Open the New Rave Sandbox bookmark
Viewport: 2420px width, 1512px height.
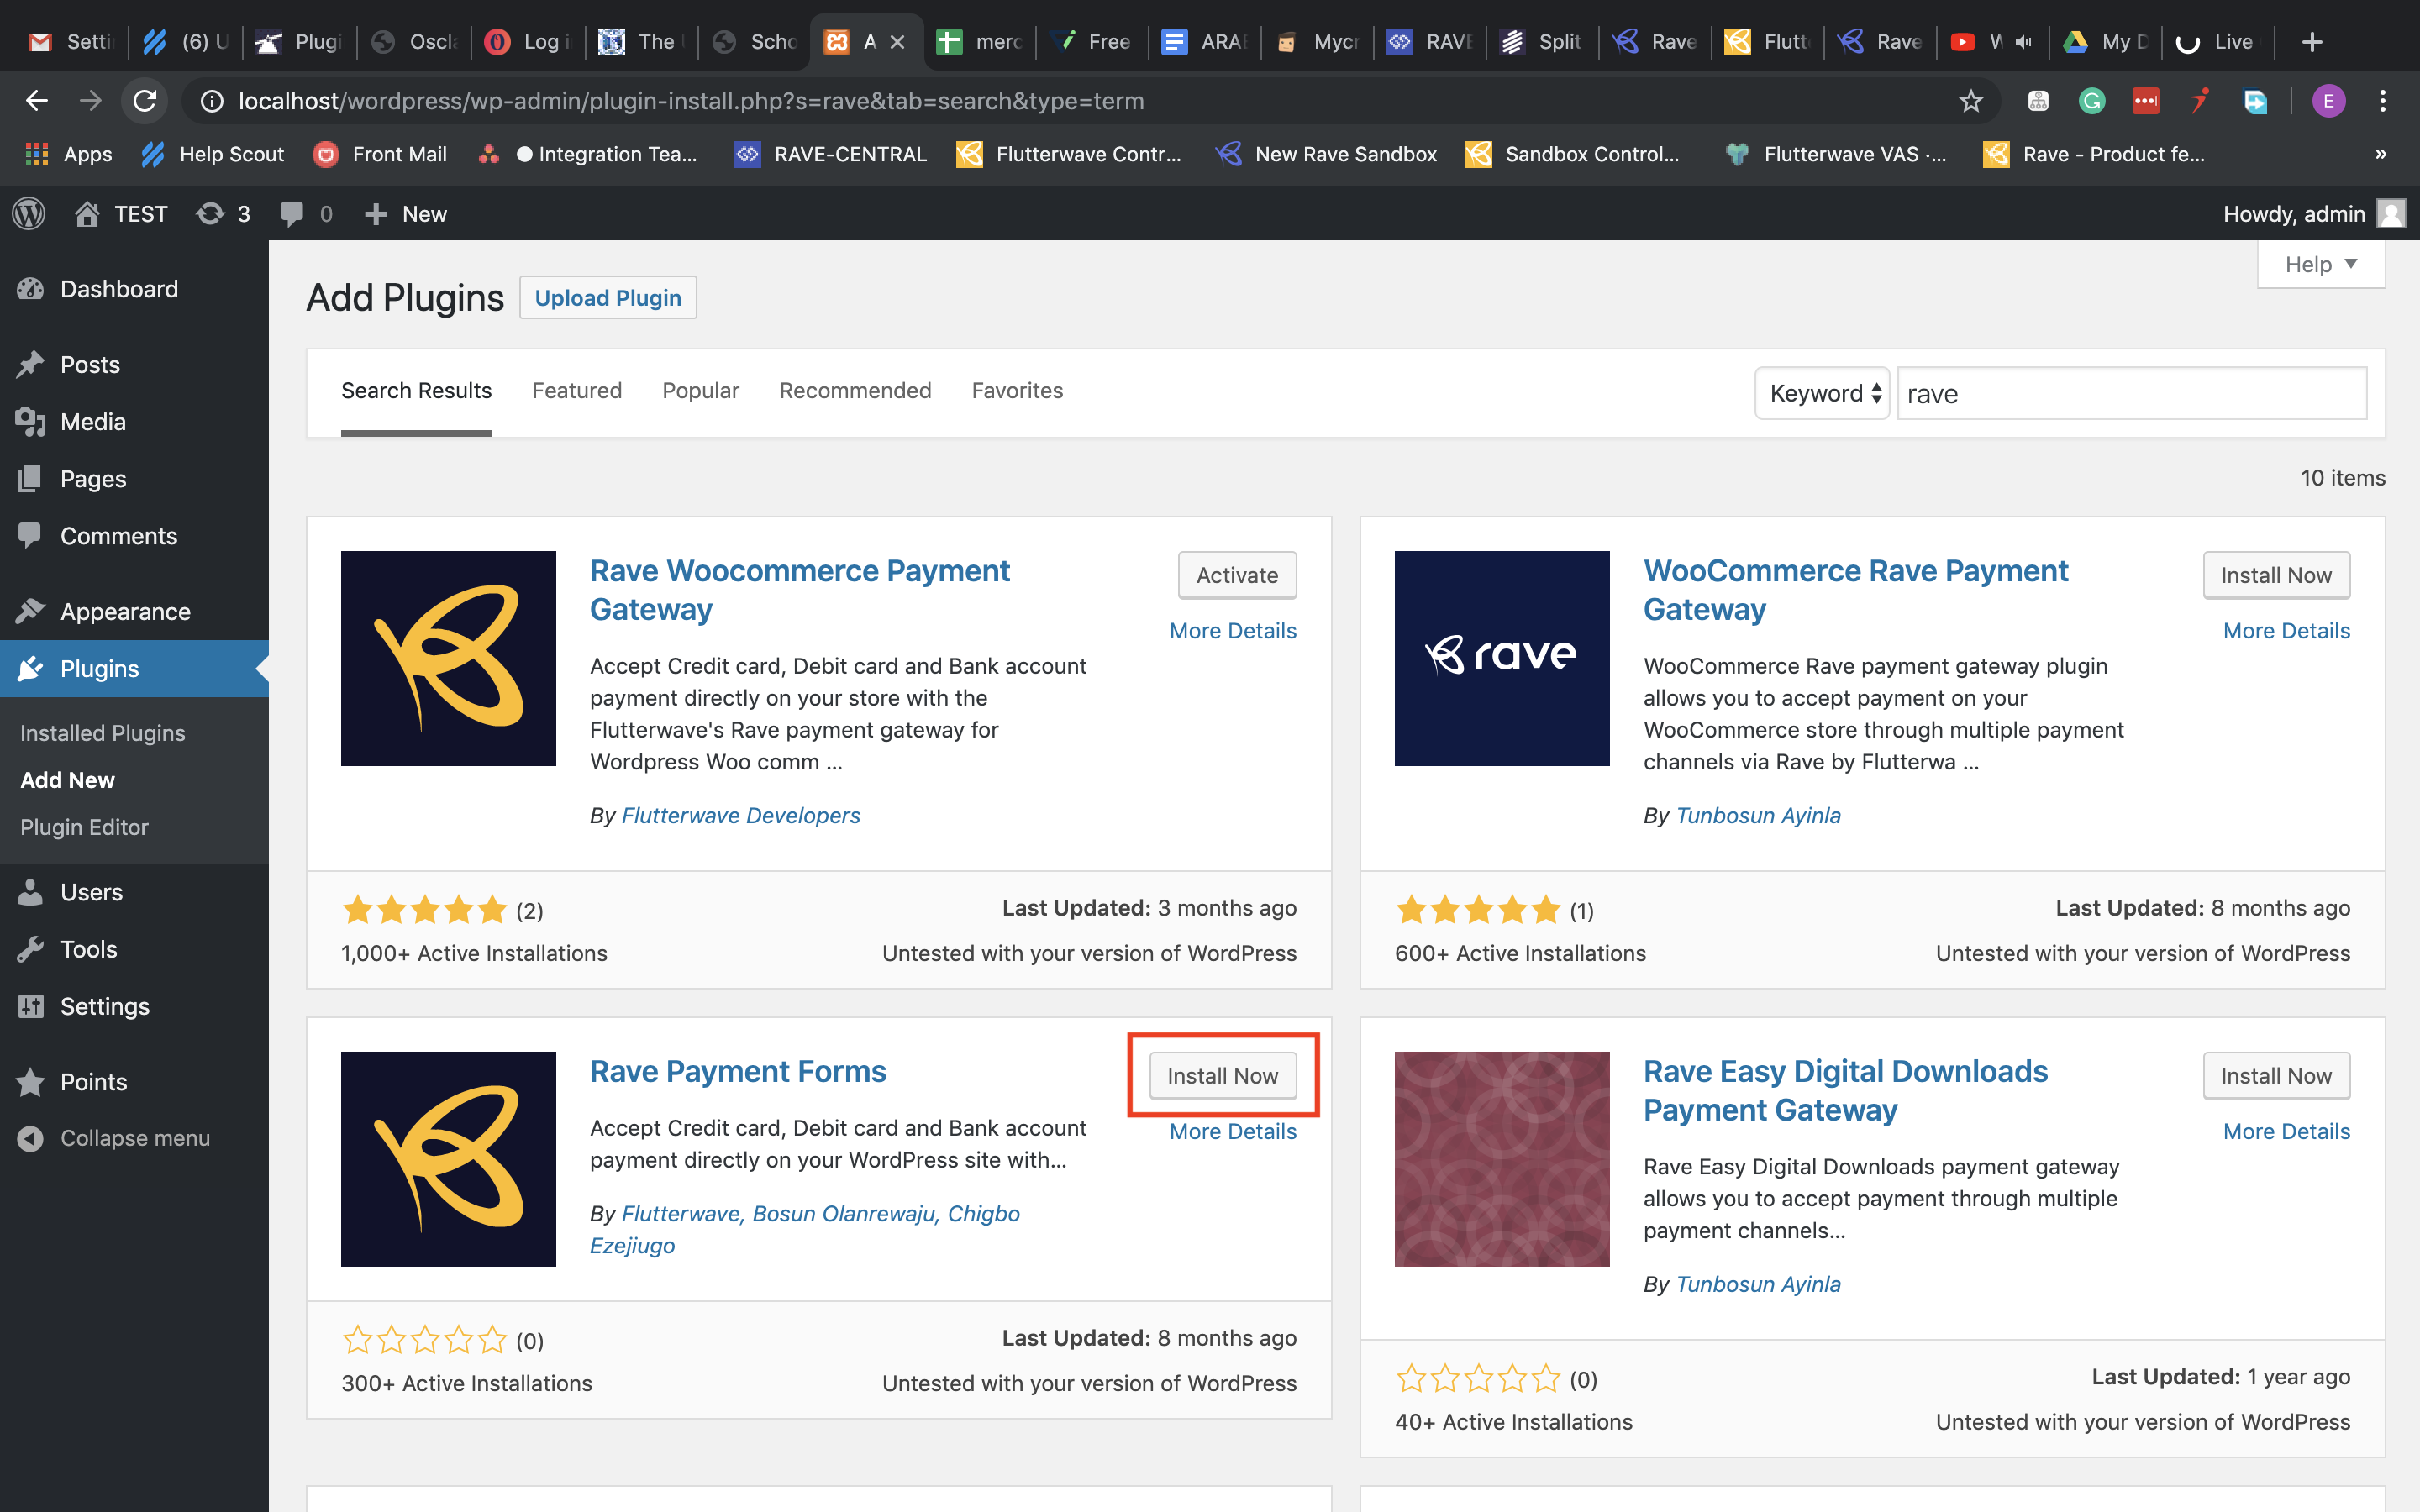tap(1326, 154)
